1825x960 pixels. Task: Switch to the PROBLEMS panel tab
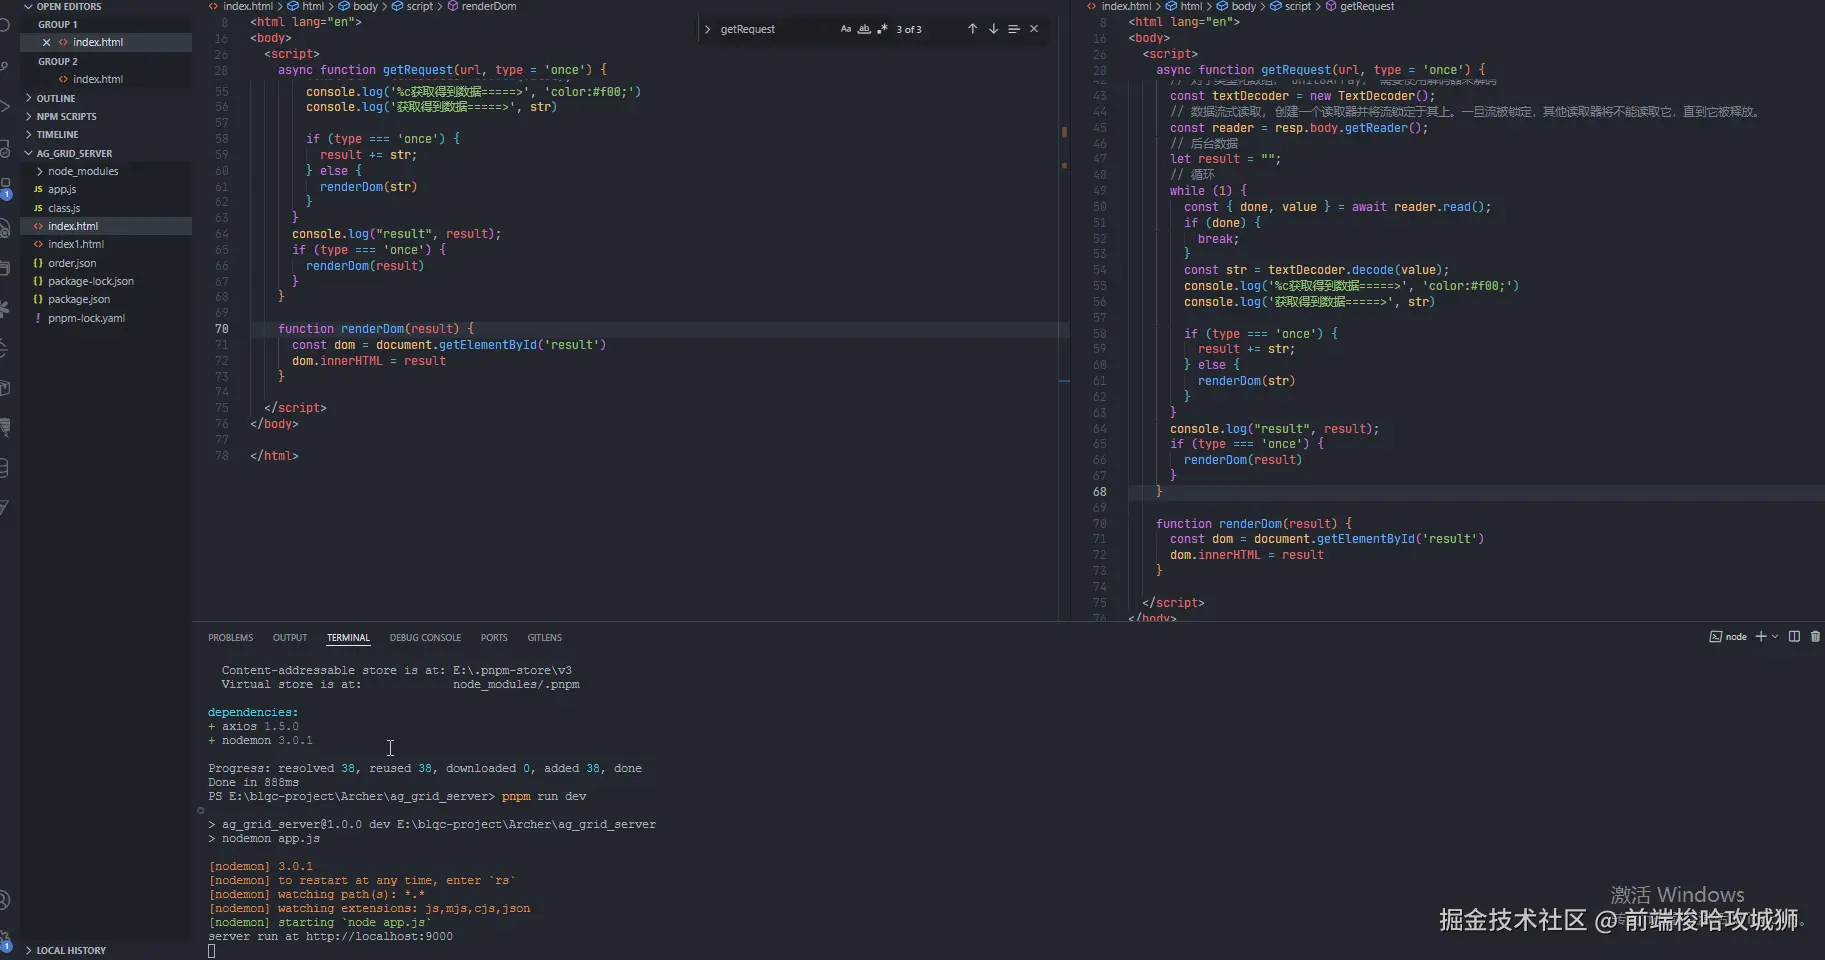click(231, 637)
